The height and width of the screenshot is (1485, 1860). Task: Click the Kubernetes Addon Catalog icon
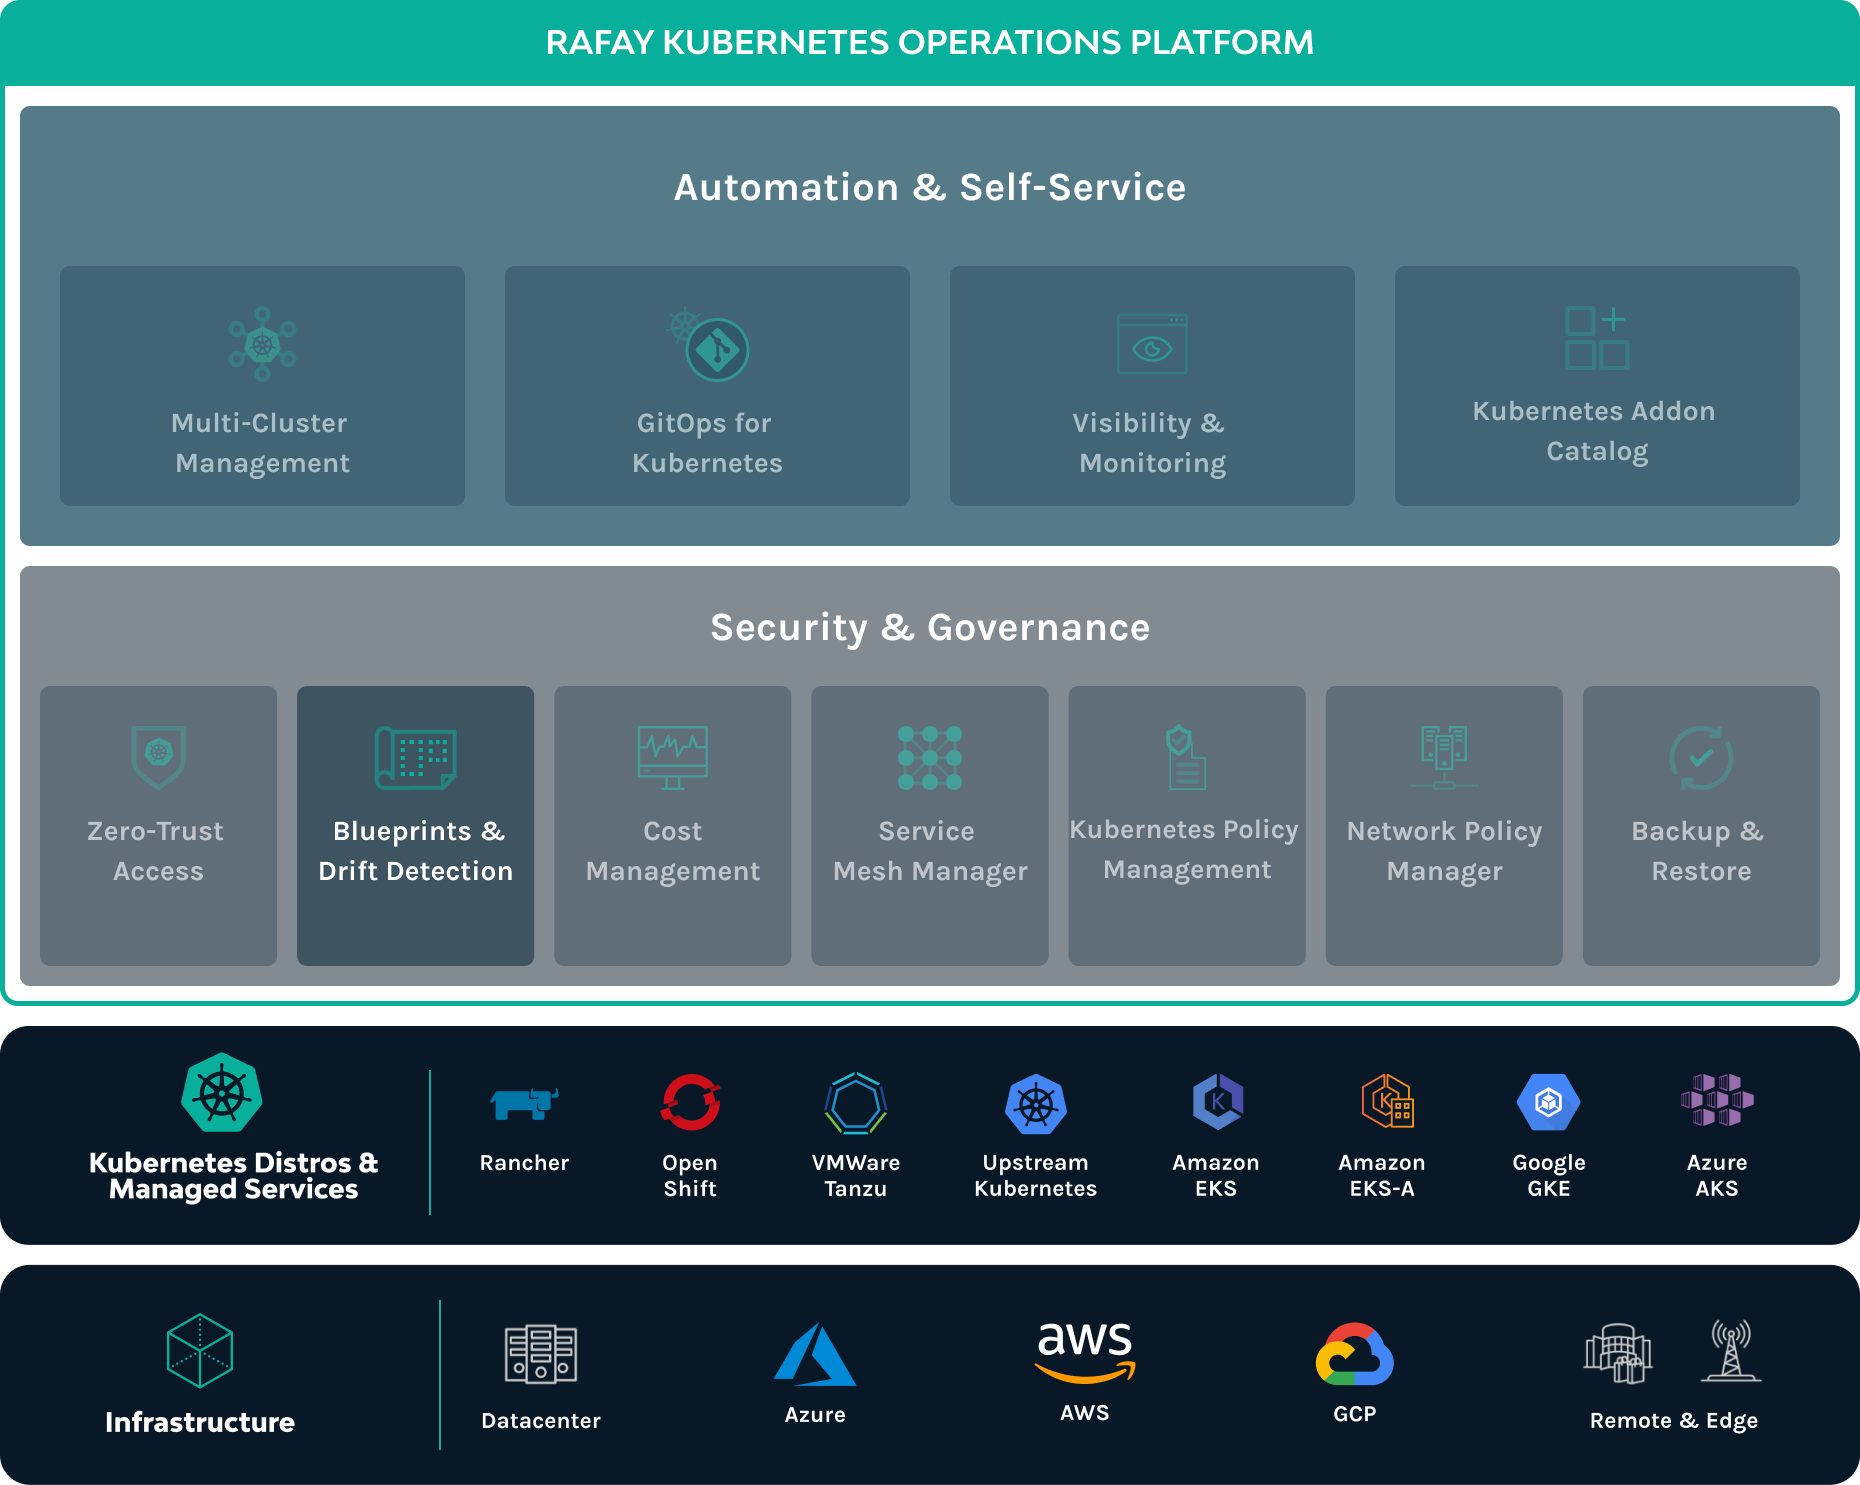1597,338
